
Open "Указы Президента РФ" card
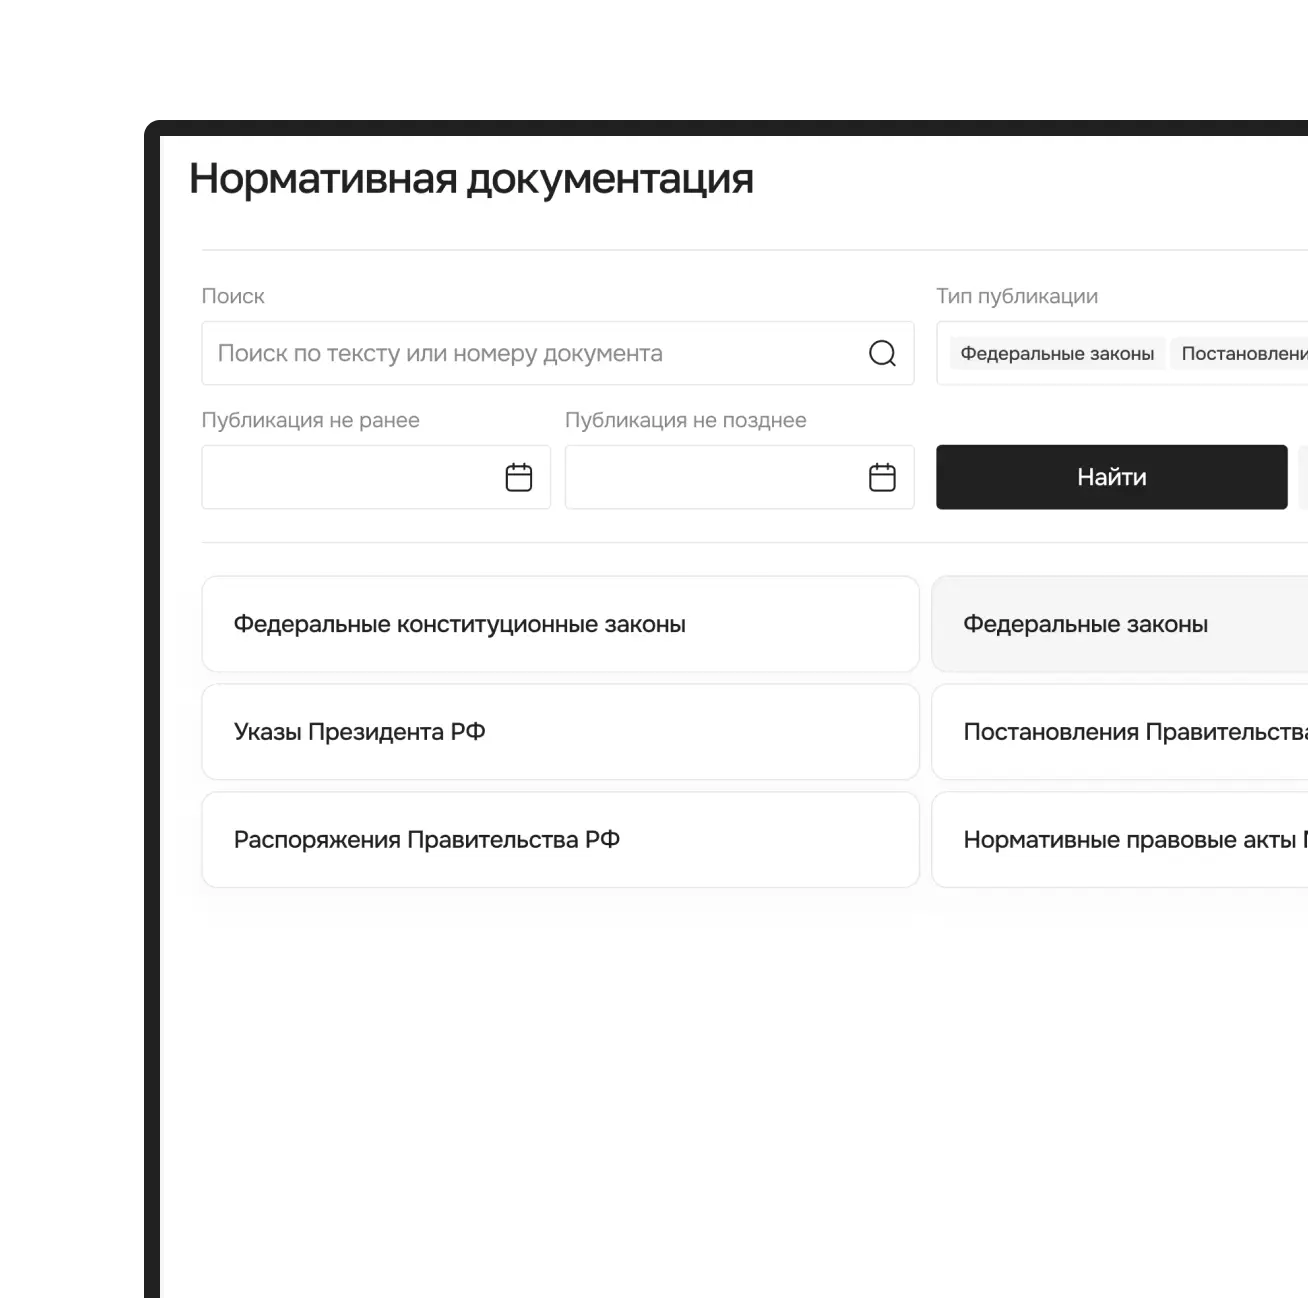pyautogui.click(x=560, y=732)
